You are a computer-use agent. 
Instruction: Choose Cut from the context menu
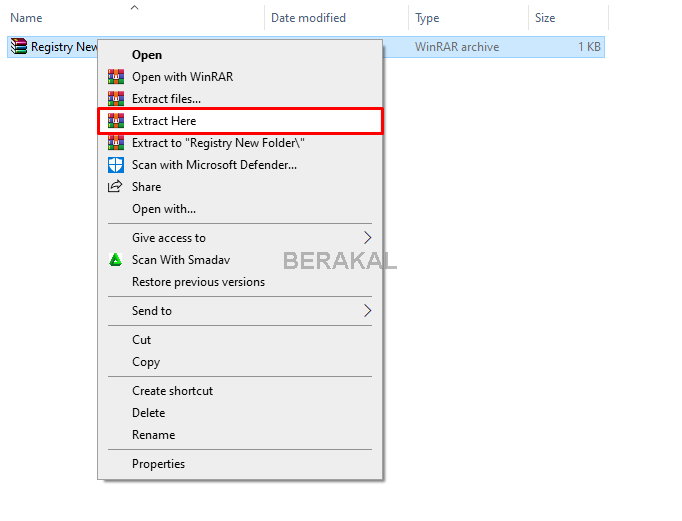coord(142,340)
